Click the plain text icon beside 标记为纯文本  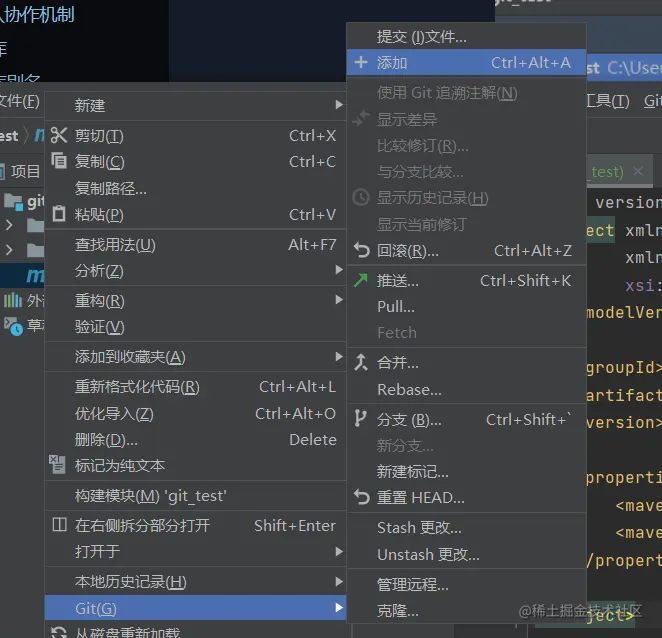(57, 464)
